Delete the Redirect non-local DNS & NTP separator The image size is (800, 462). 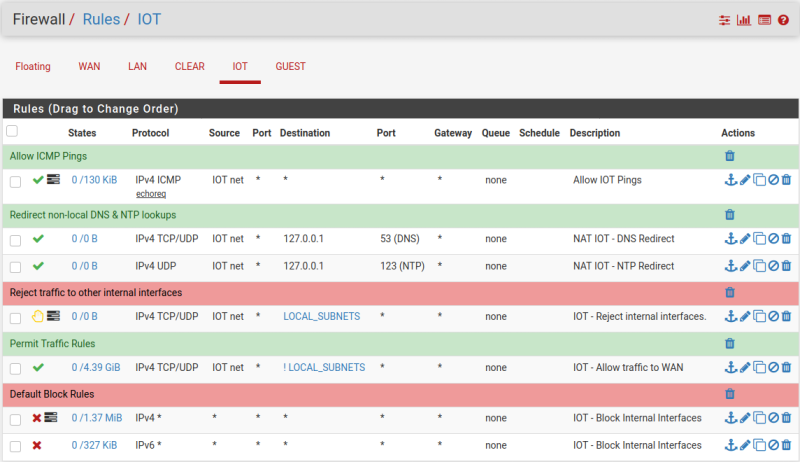pos(730,215)
